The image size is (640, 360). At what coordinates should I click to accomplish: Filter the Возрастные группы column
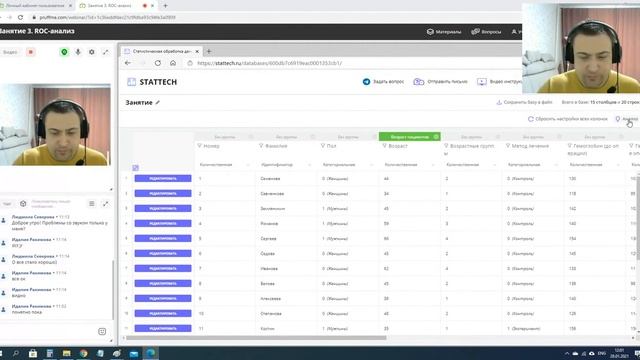pos(446,146)
